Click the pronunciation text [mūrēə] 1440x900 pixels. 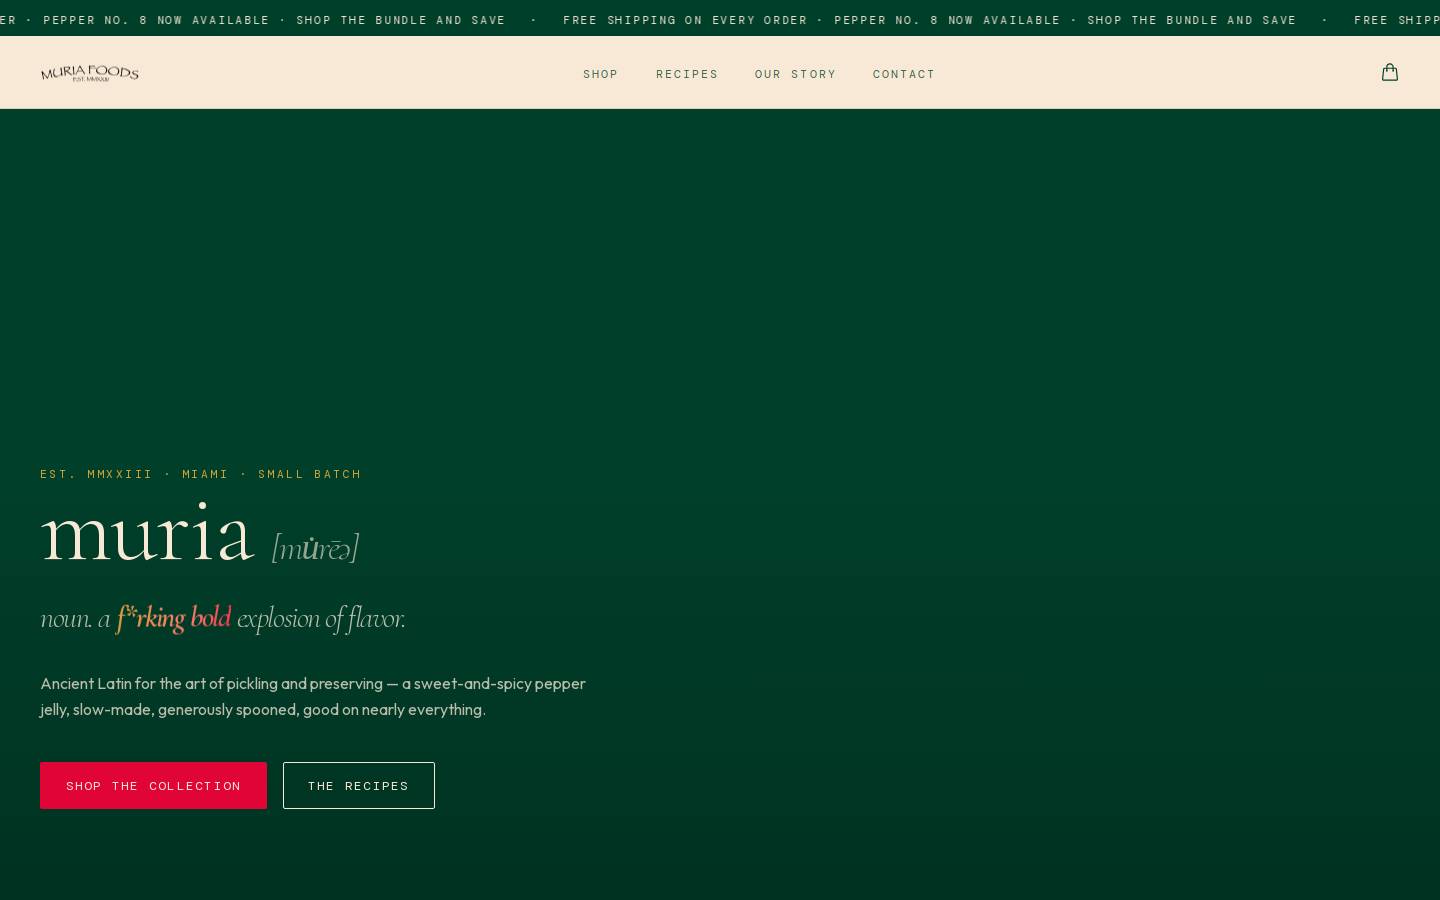pyautogui.click(x=315, y=548)
